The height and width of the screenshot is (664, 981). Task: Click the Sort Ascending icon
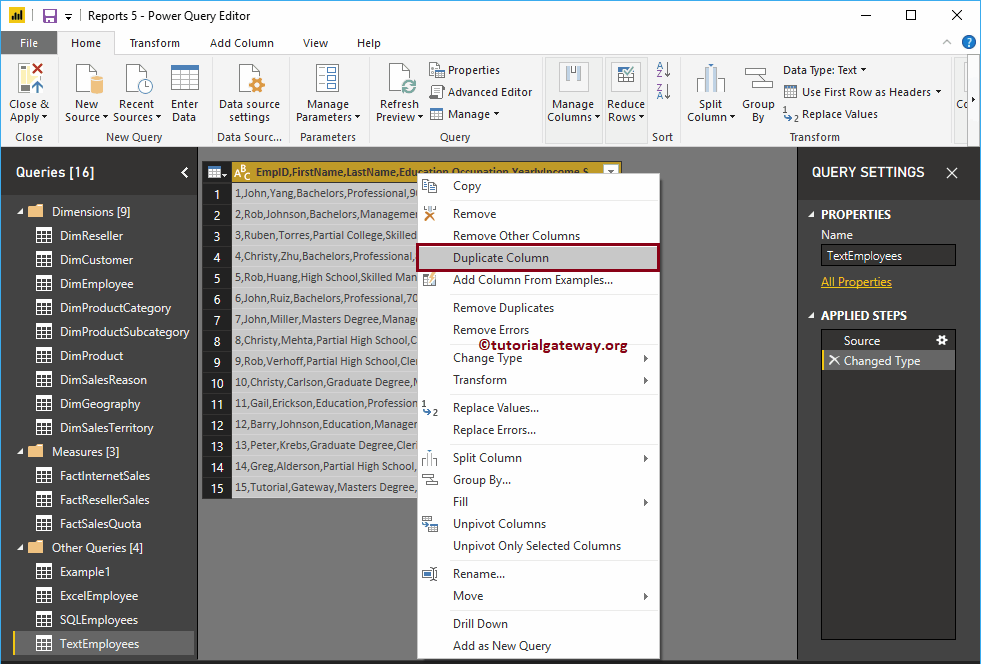coord(662,71)
